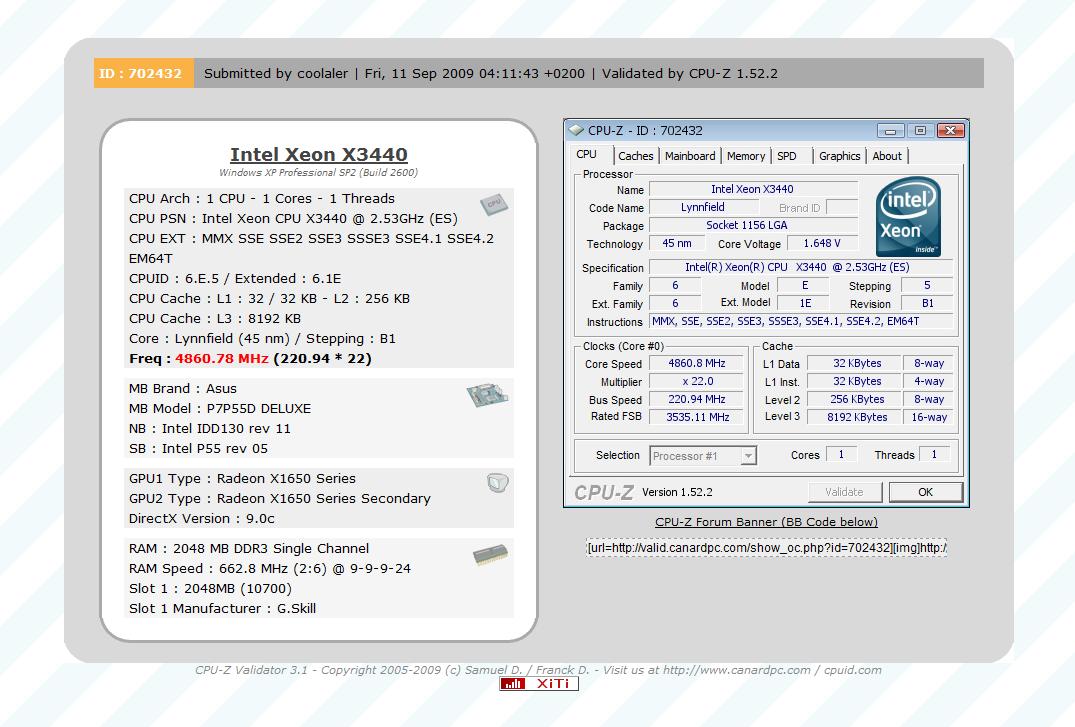
Task: Click the RAM Speed : 662.8 MHz line
Action: coord(269,569)
